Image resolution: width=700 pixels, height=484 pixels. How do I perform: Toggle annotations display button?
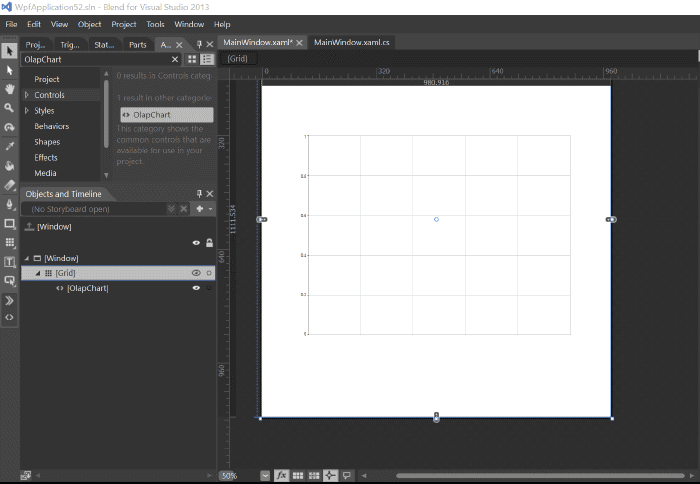346,476
